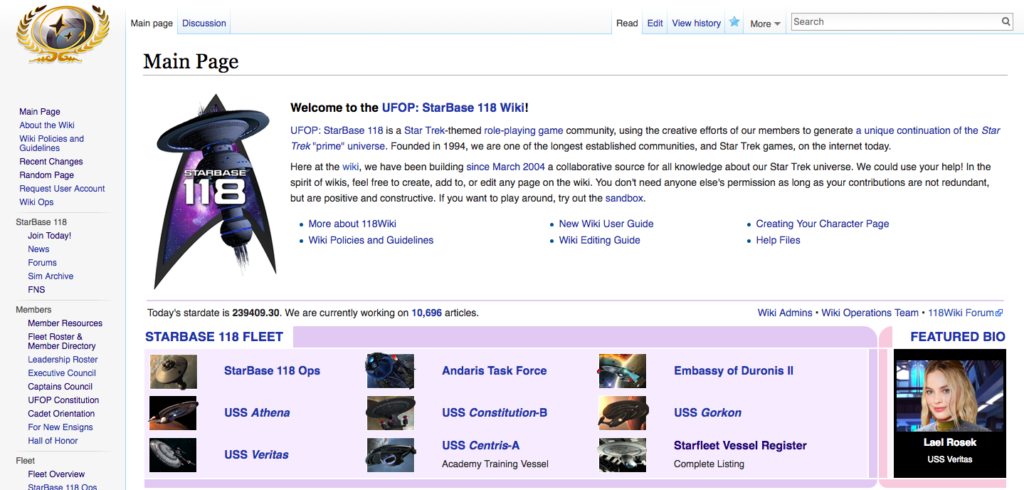Viewport: 1024px width, 490px height.
Task: Click UFOP: StarBase 118 Wiki heading link
Action: (x=453, y=108)
